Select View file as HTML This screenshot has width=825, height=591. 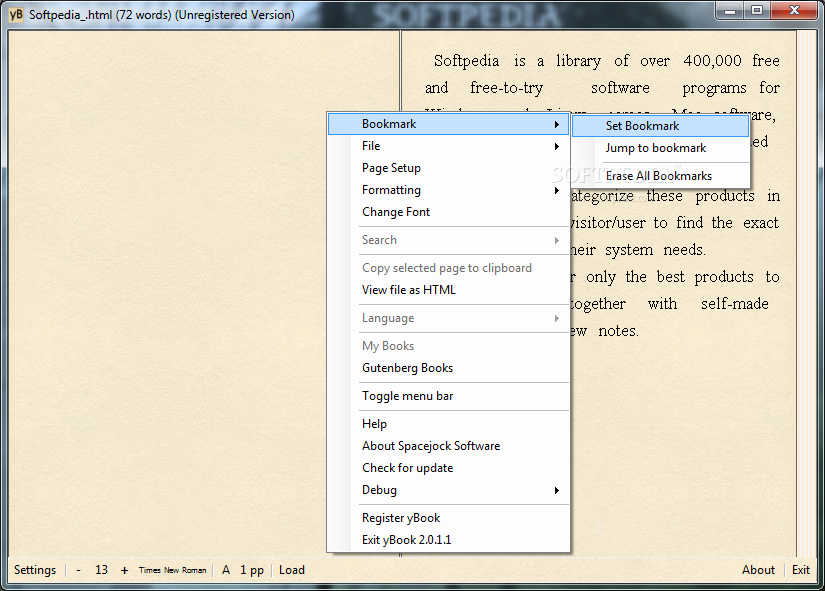[447, 290]
